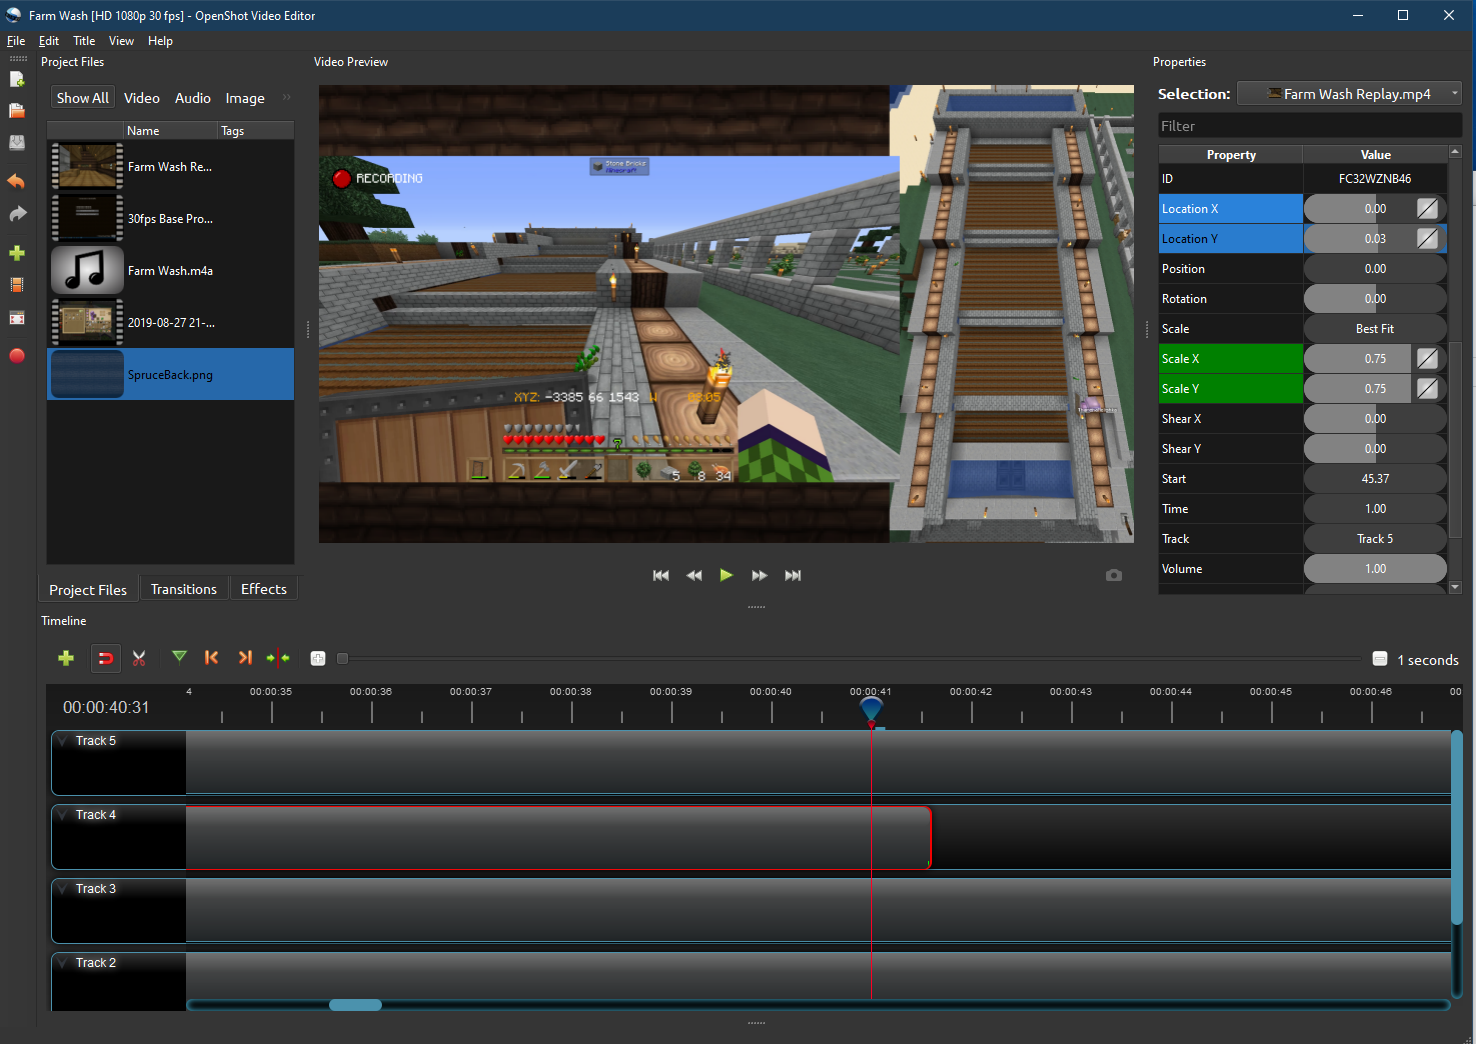Open the Edit menu

click(49, 41)
